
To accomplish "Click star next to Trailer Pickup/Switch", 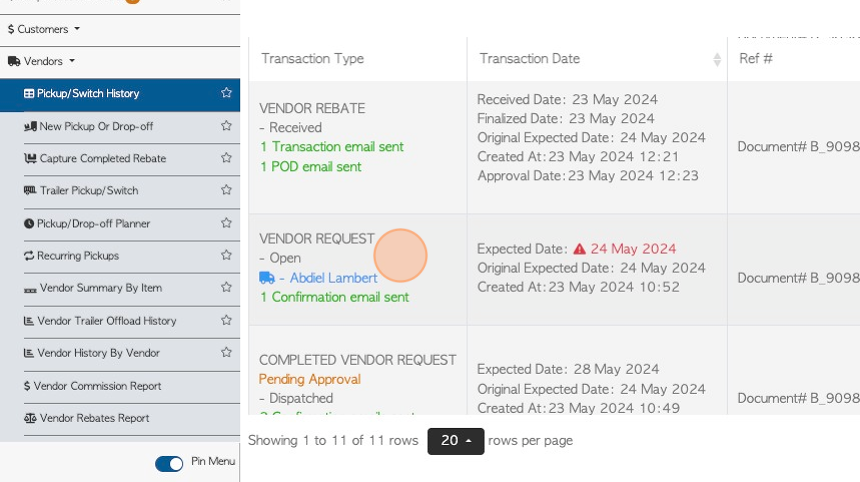I will pos(226,190).
